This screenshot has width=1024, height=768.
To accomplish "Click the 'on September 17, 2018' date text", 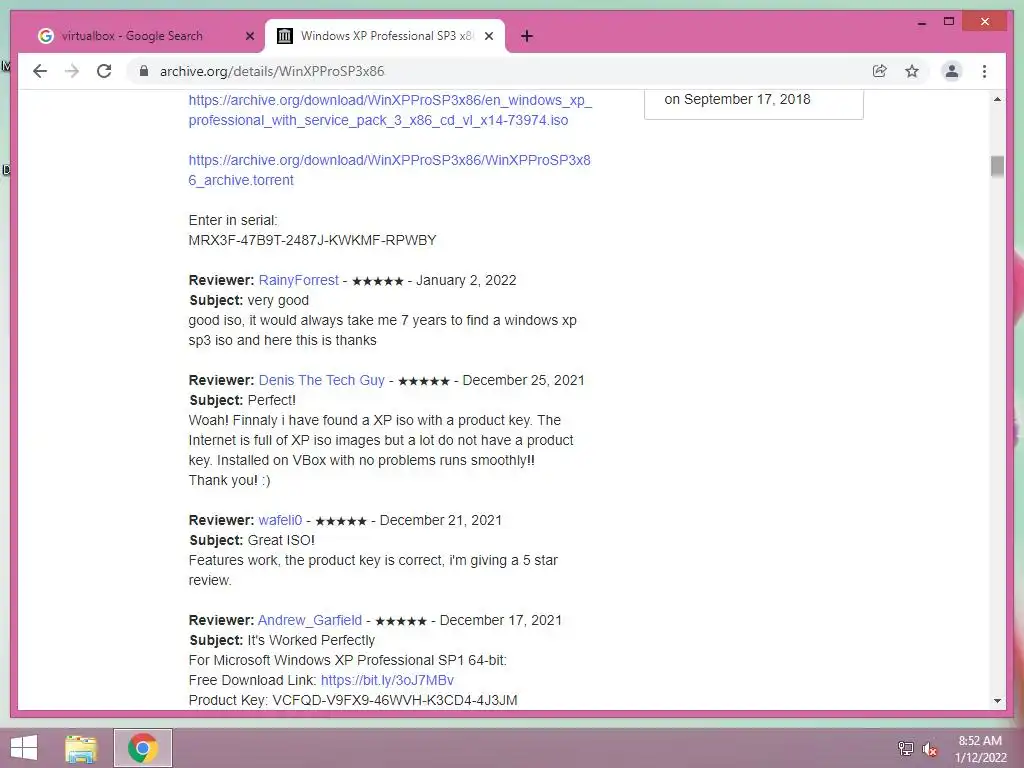I will click(737, 99).
